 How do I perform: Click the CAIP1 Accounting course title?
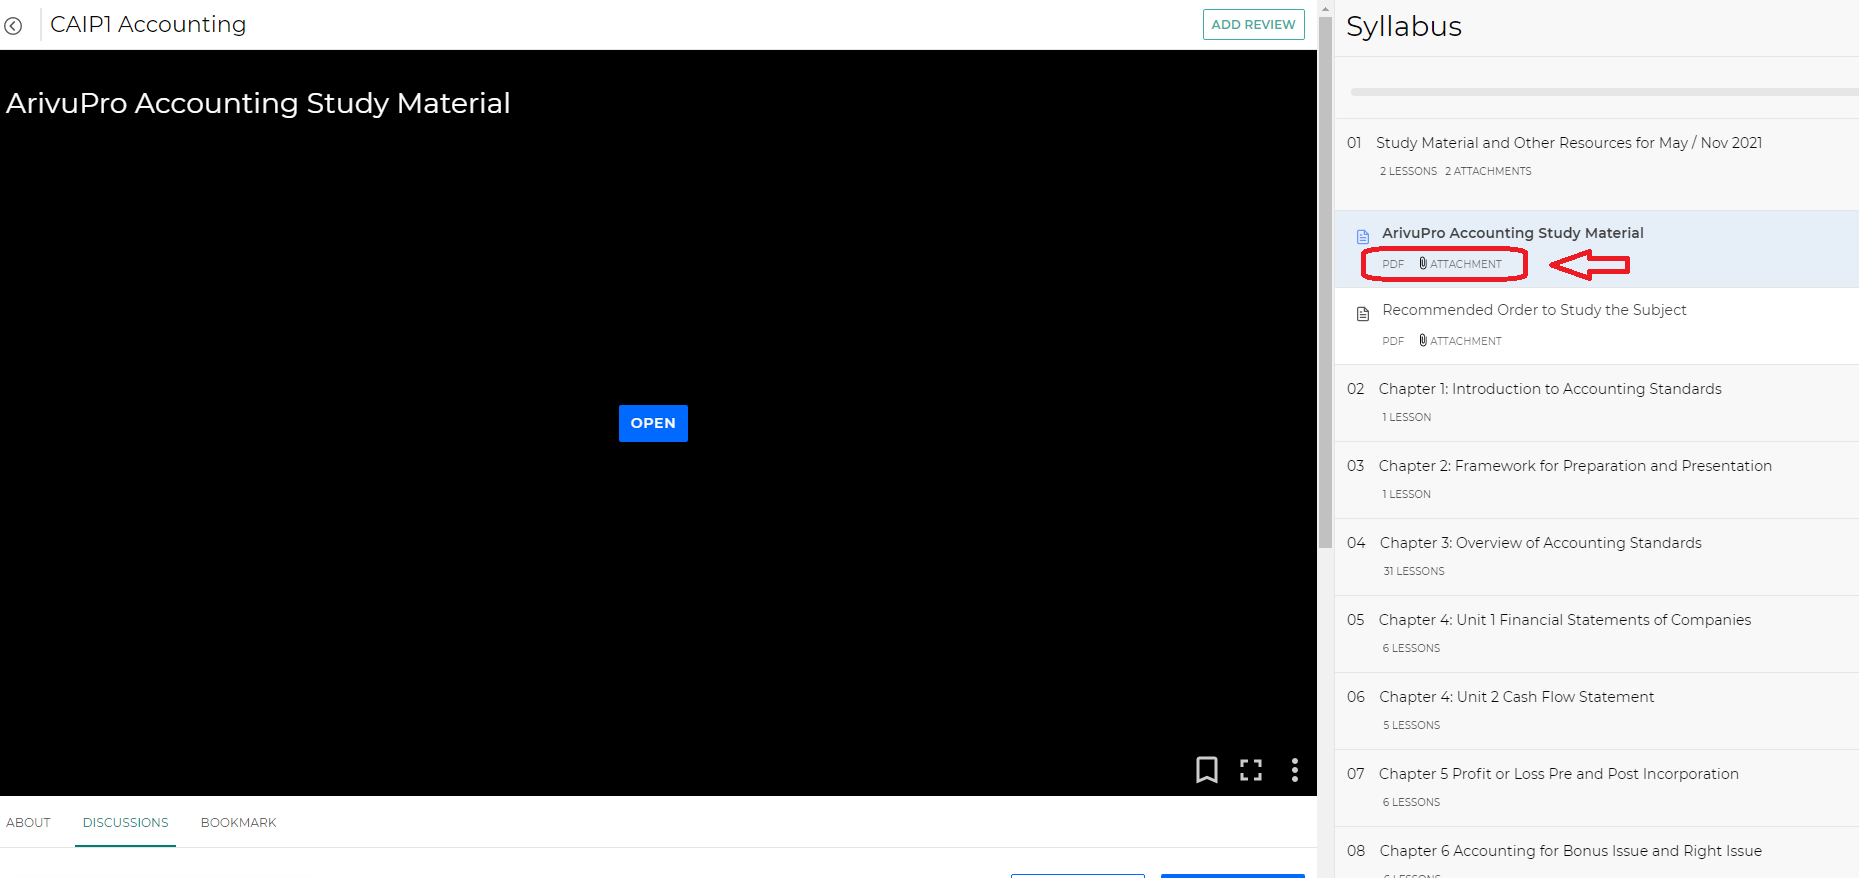click(148, 24)
